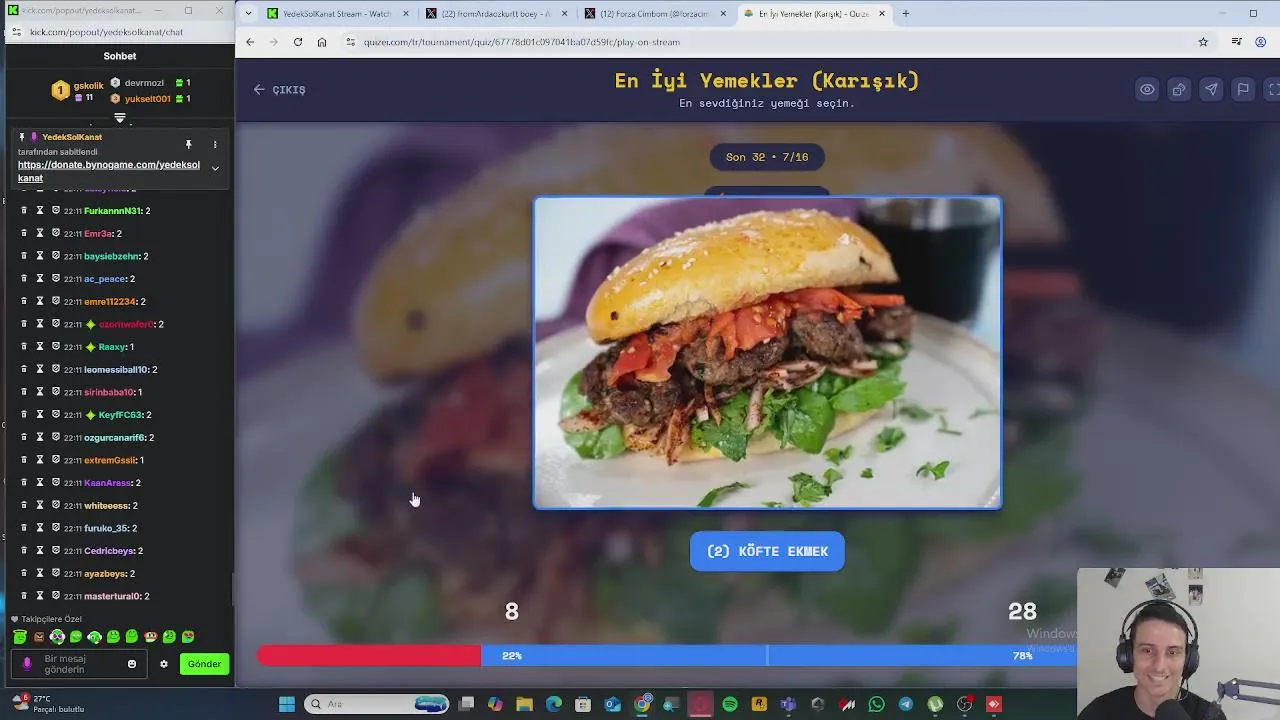Delete leomessiball10's message
The image size is (1280, 720).
[x=24, y=369]
